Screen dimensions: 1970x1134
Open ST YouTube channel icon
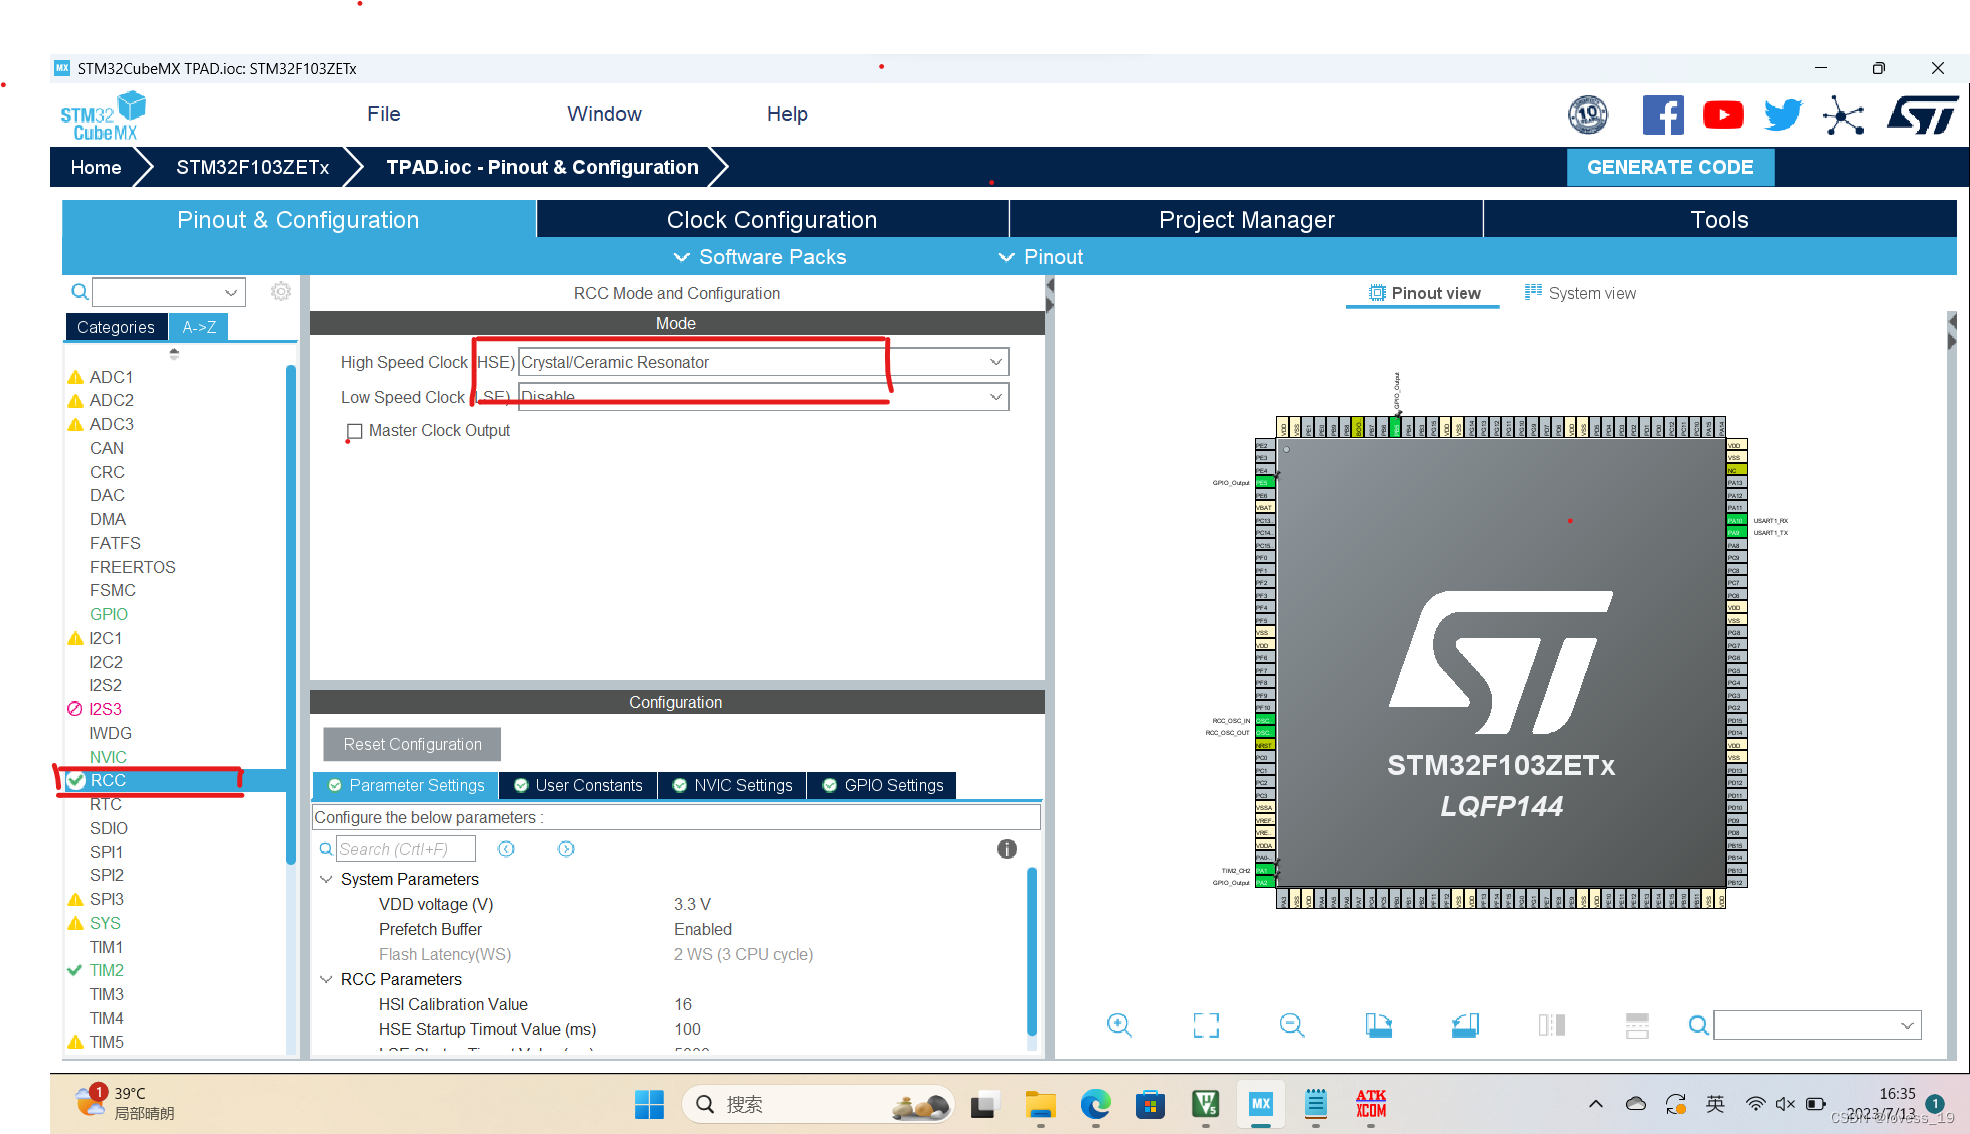click(1723, 115)
